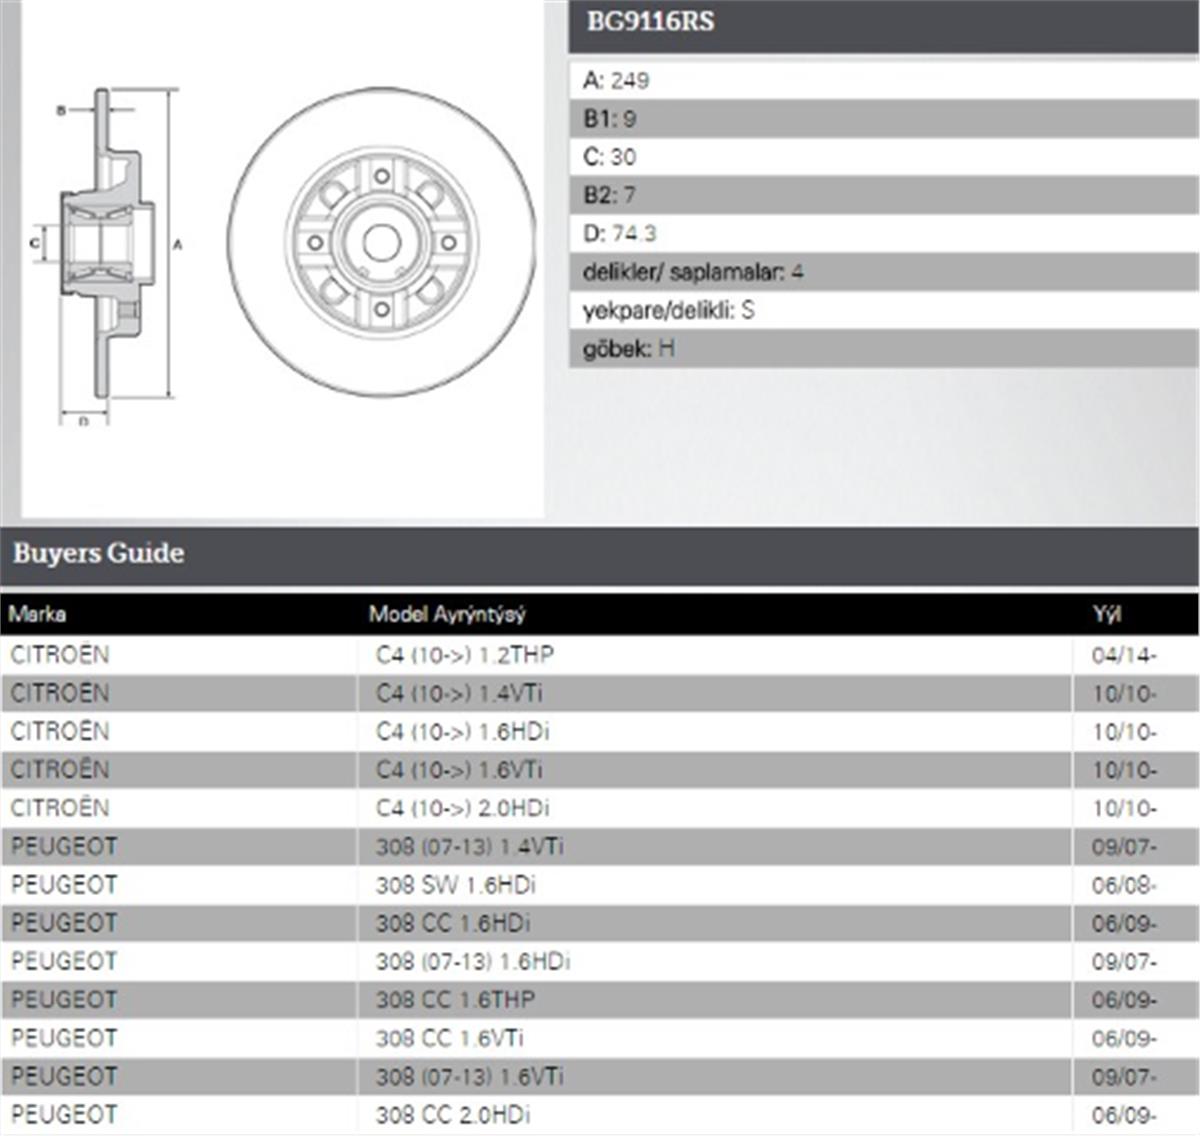Click the PEUGEOT brand in 308 CC 2.0HDi row
The image size is (1200, 1136).
coord(64,1114)
